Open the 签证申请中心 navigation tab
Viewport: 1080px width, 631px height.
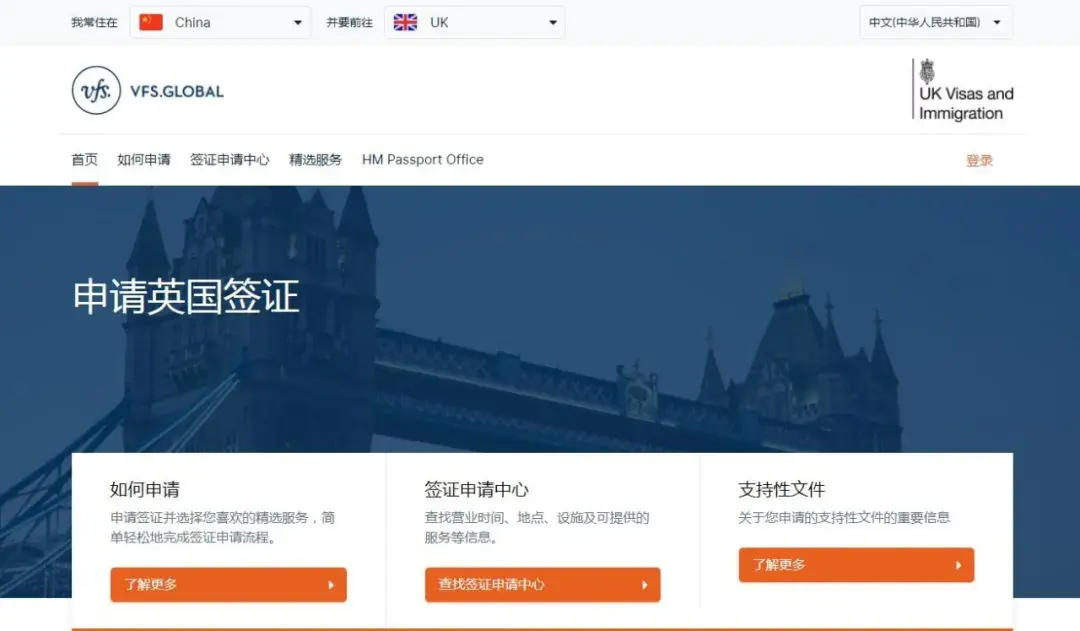(230, 159)
